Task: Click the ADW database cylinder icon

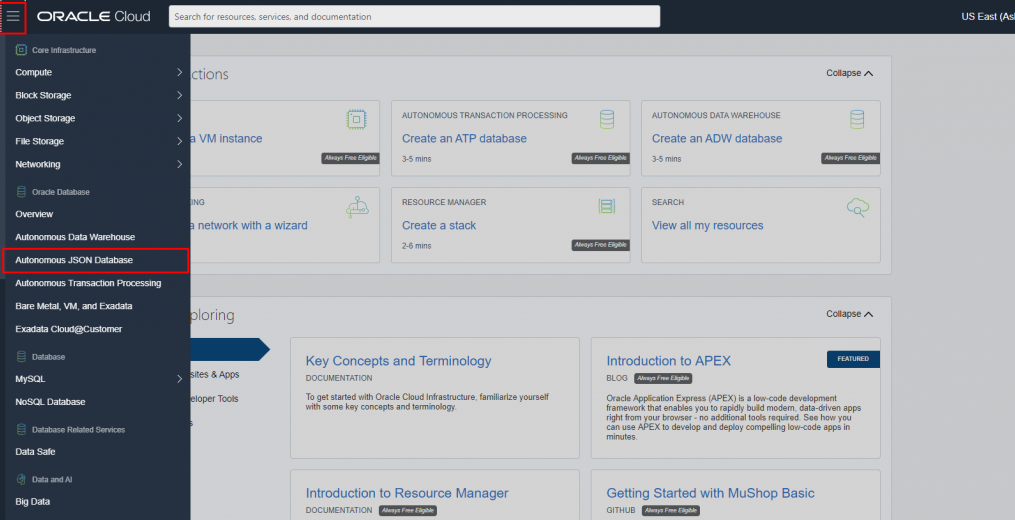Action: pos(856,119)
